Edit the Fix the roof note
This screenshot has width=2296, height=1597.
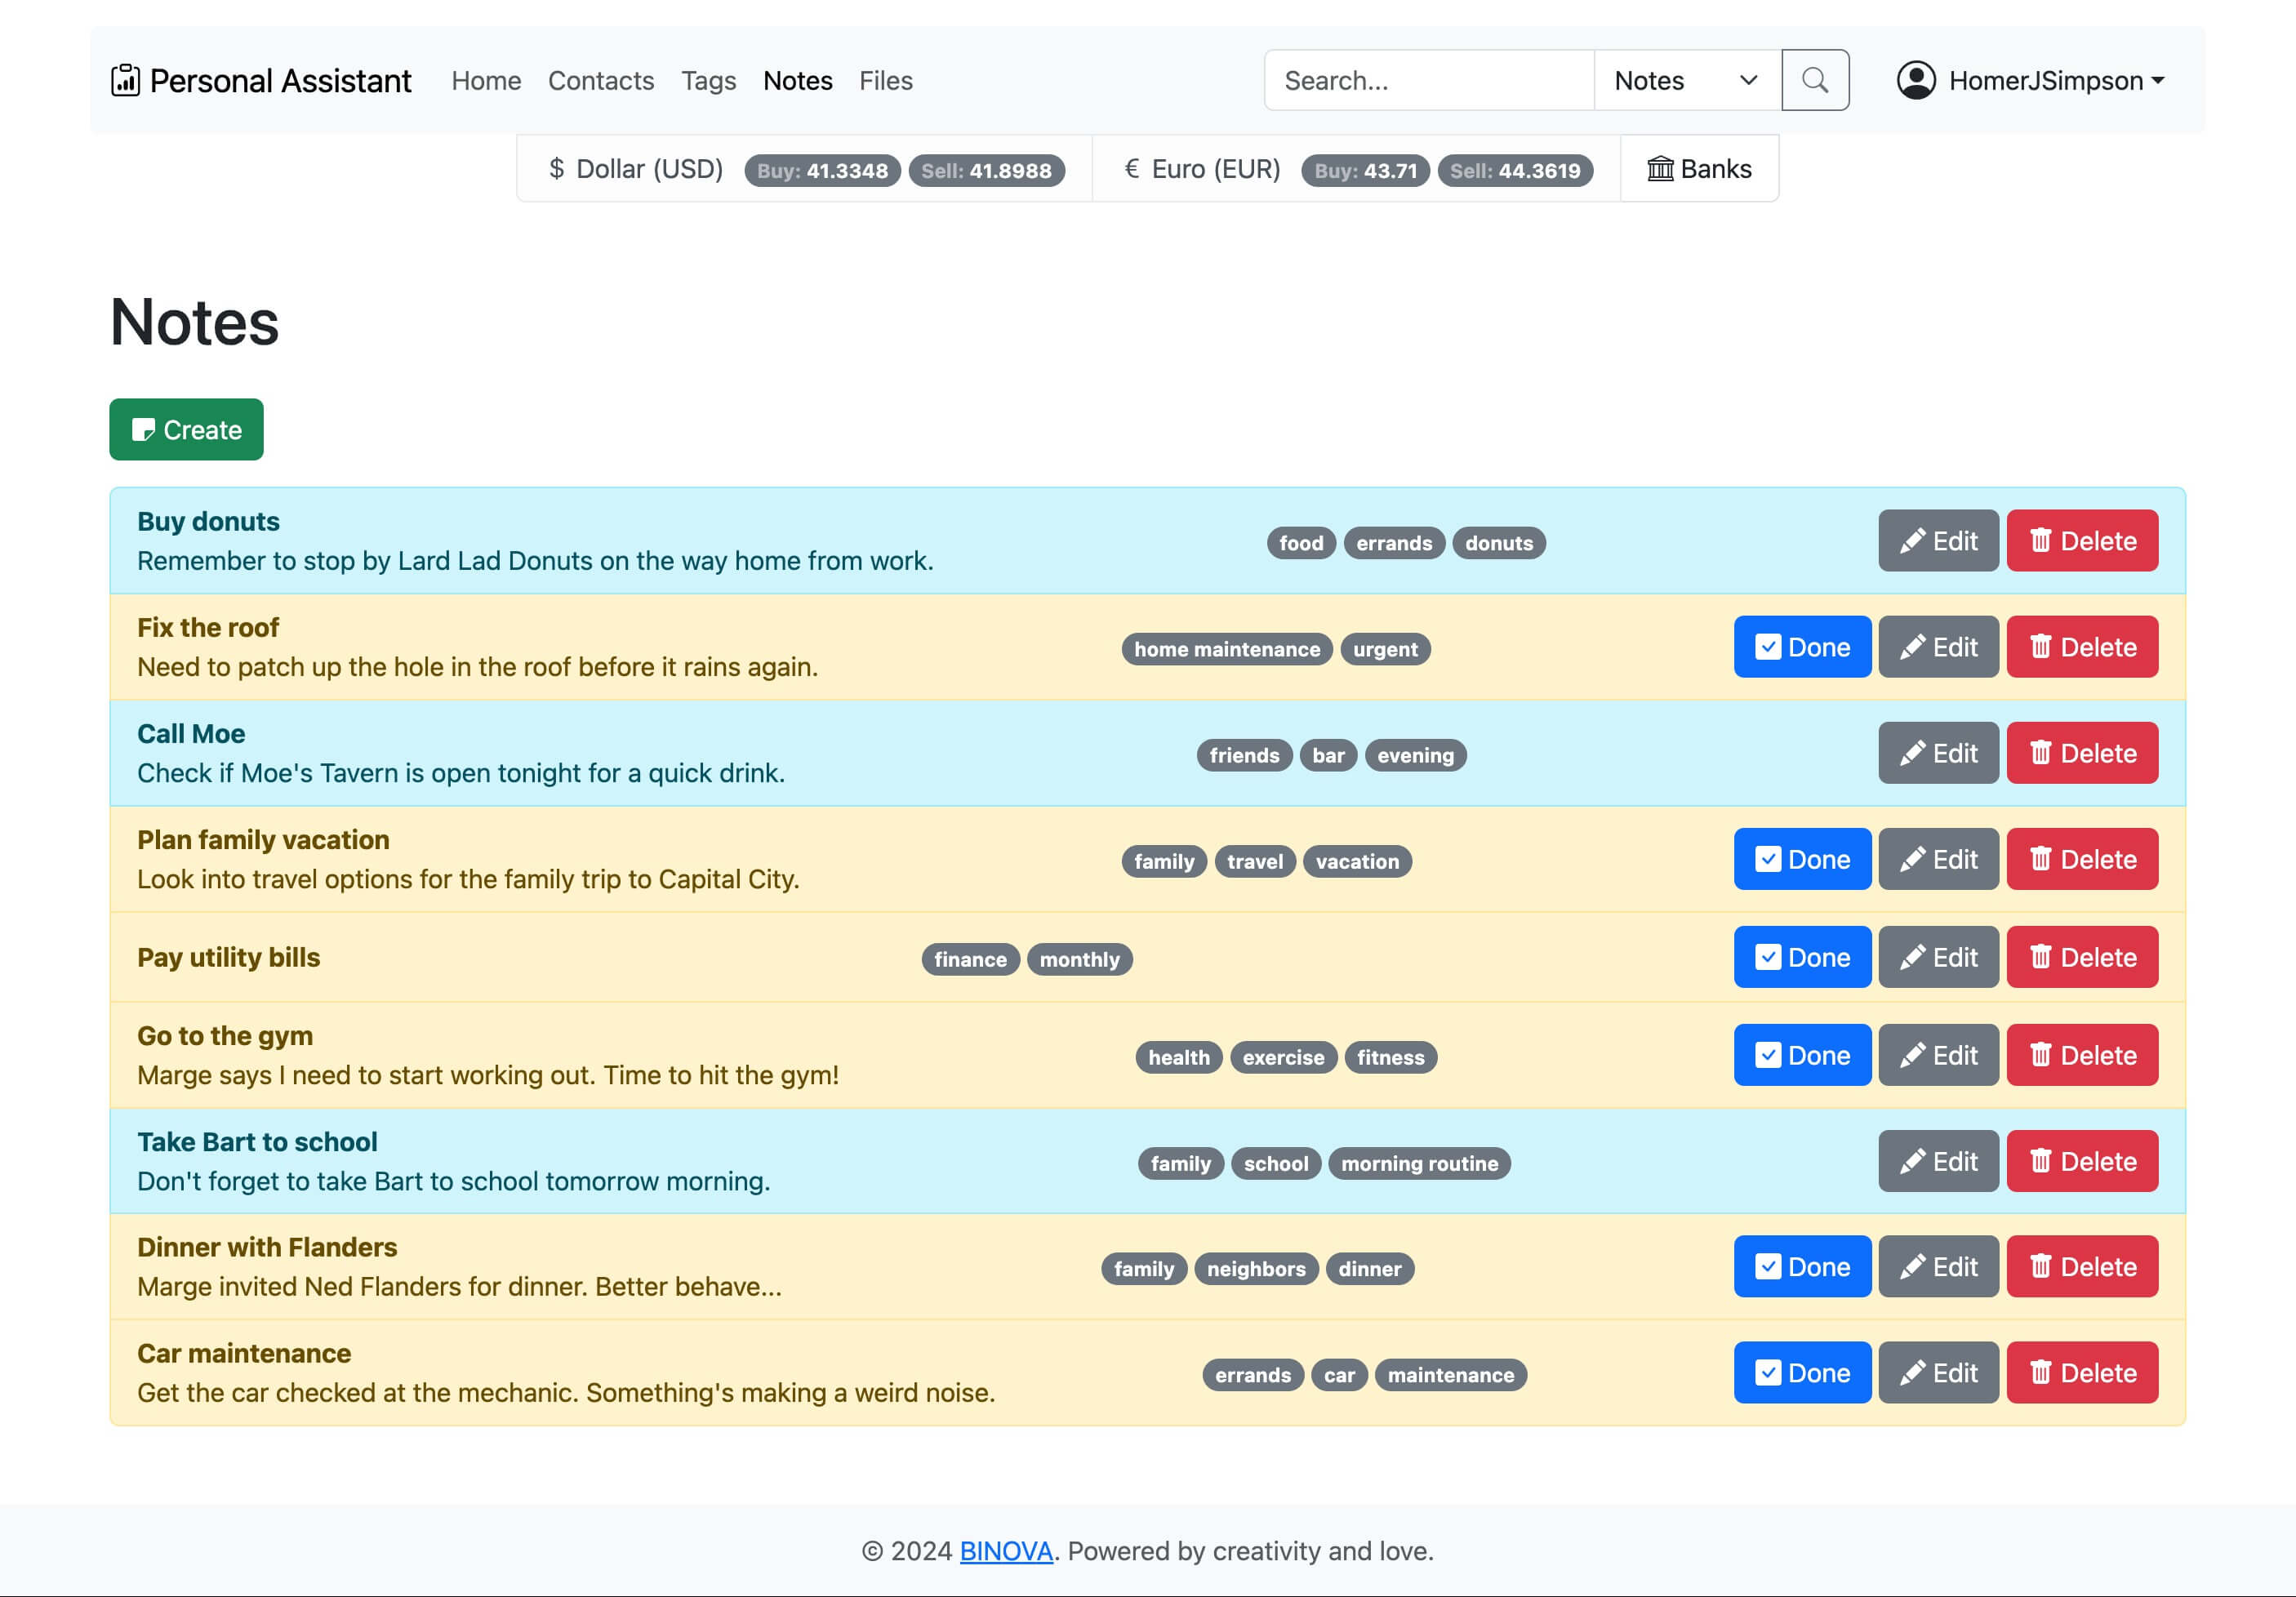pos(1938,647)
